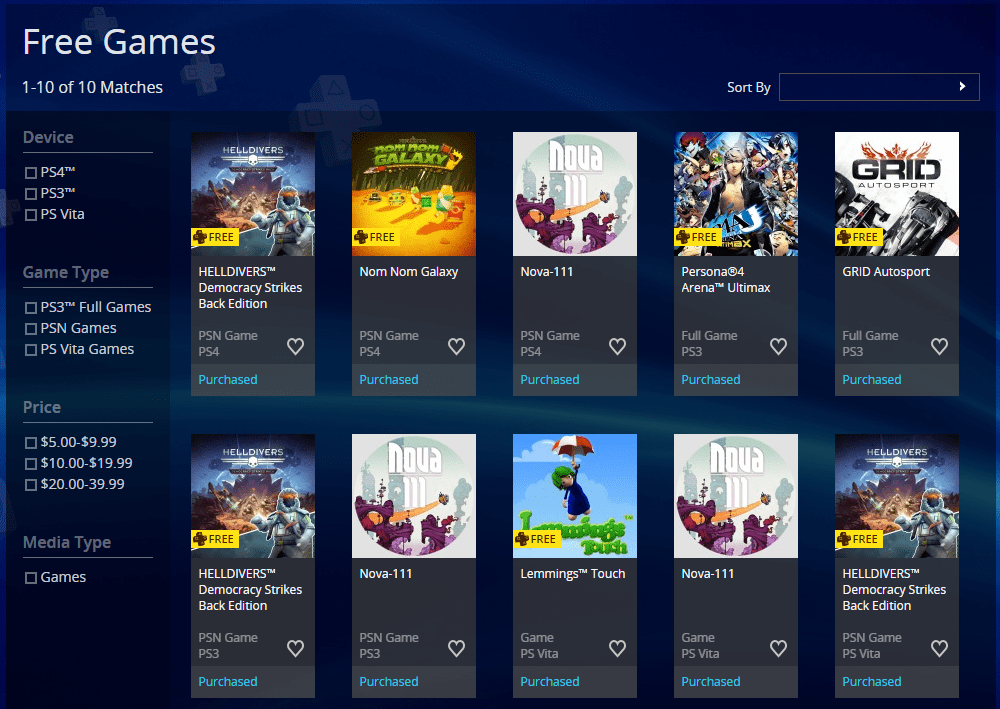Click Purchased under Lemmings Touch

[550, 682]
